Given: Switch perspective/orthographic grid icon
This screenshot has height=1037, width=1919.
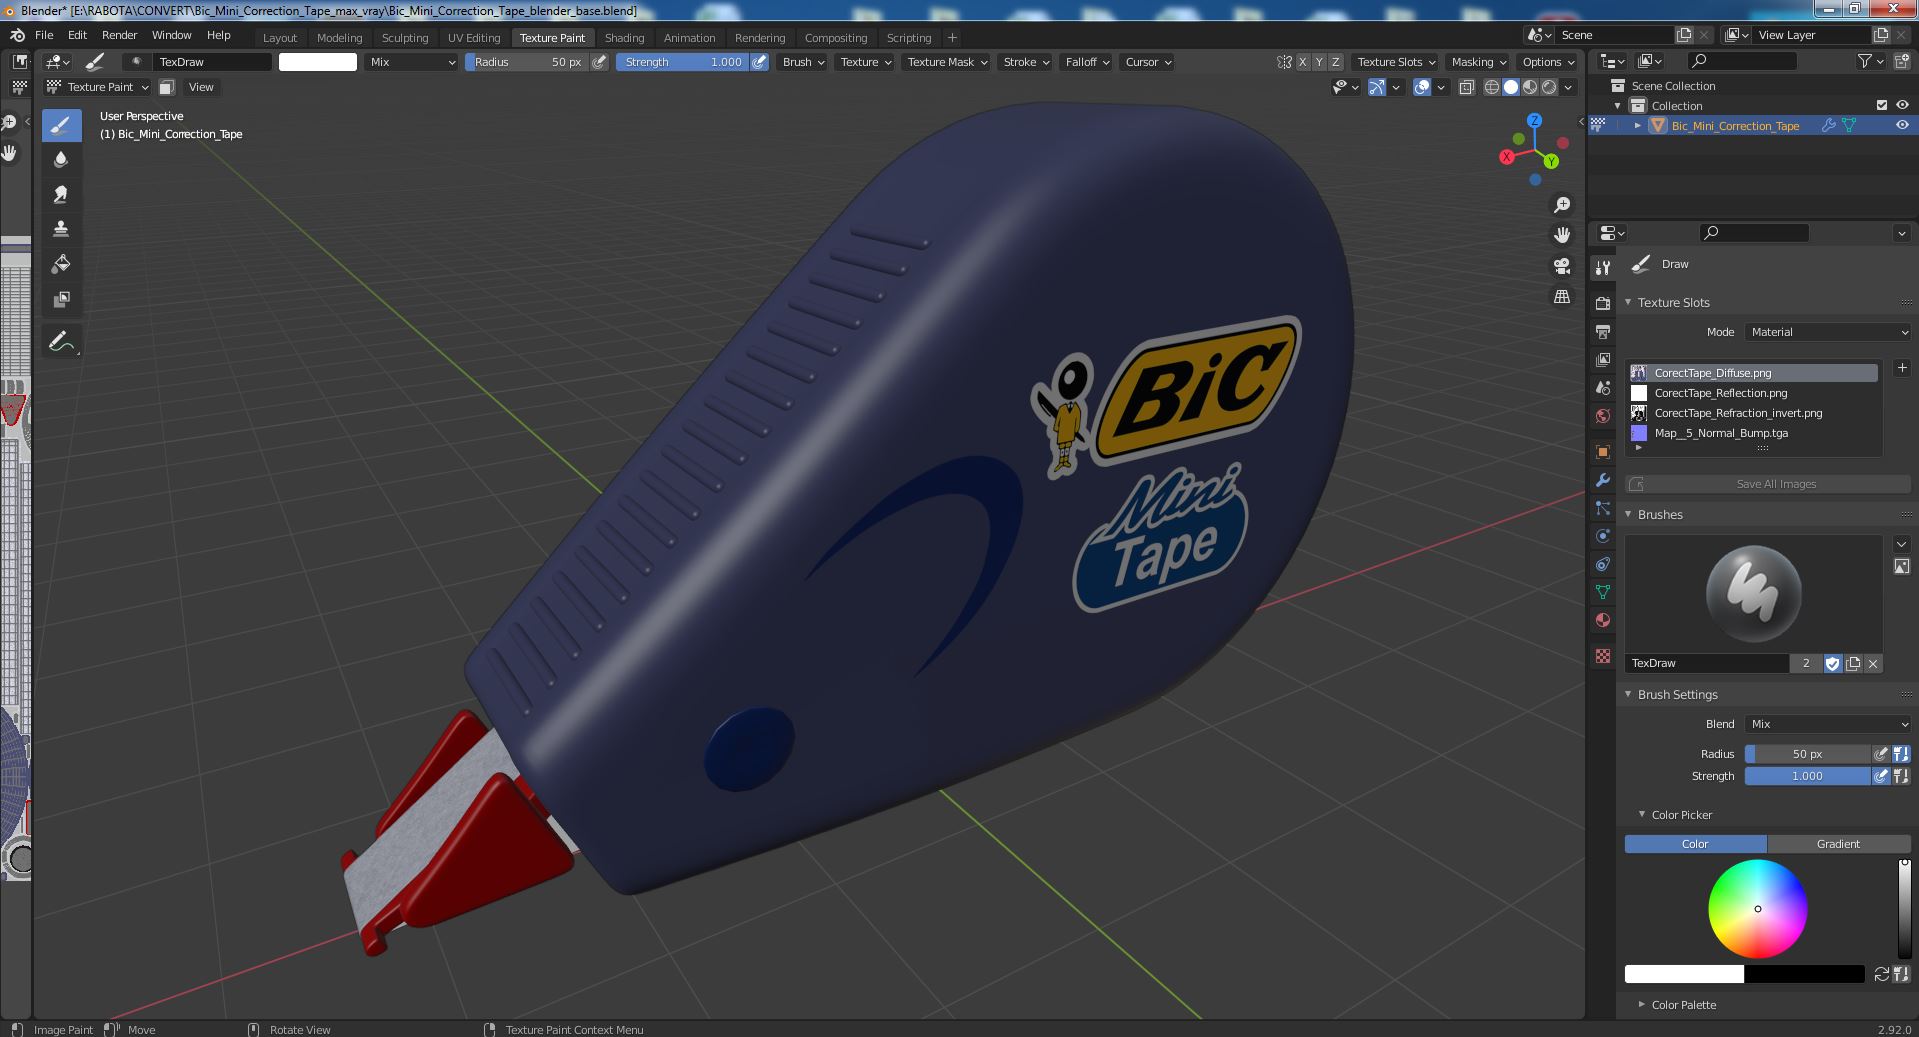Looking at the screenshot, I should [x=1562, y=296].
